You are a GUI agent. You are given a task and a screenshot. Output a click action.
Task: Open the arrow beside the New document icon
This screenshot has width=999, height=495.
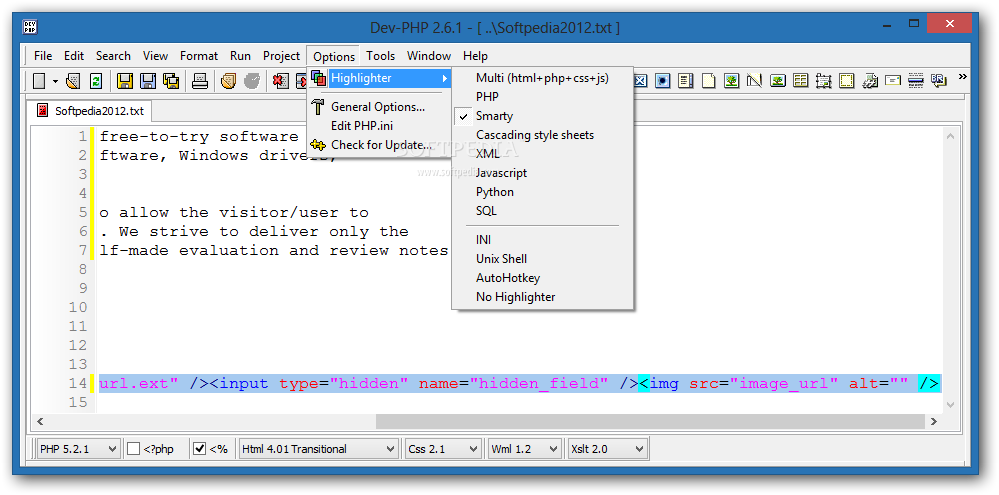(x=55, y=81)
